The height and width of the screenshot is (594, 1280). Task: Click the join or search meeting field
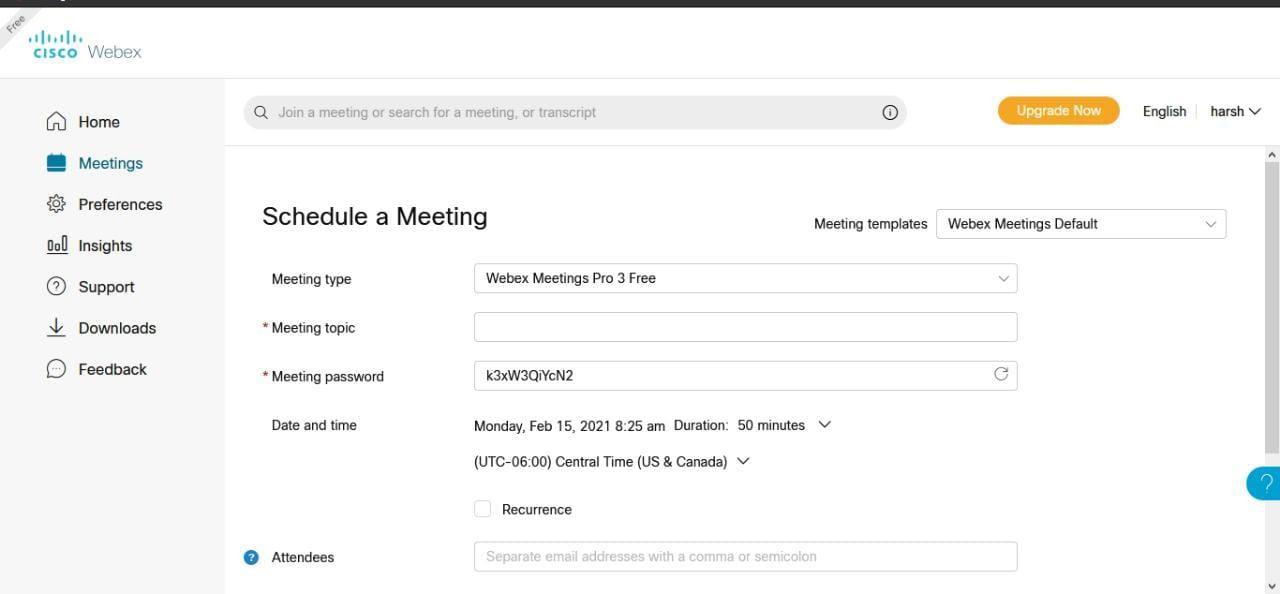[x=575, y=112]
